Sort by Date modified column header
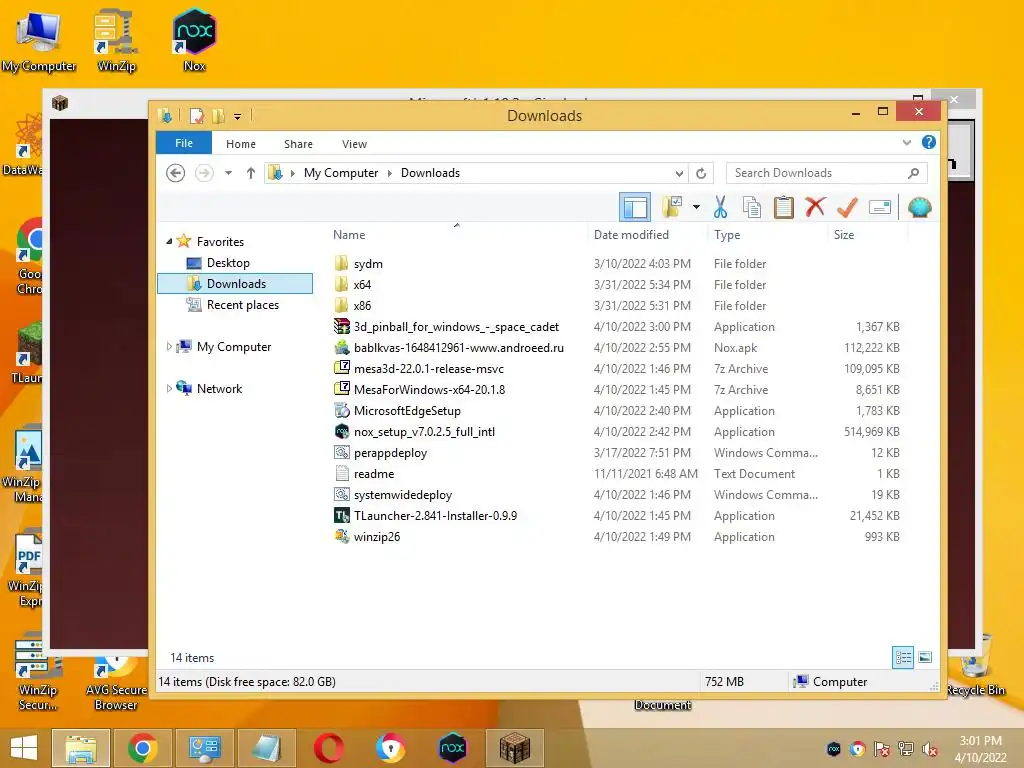 click(631, 234)
